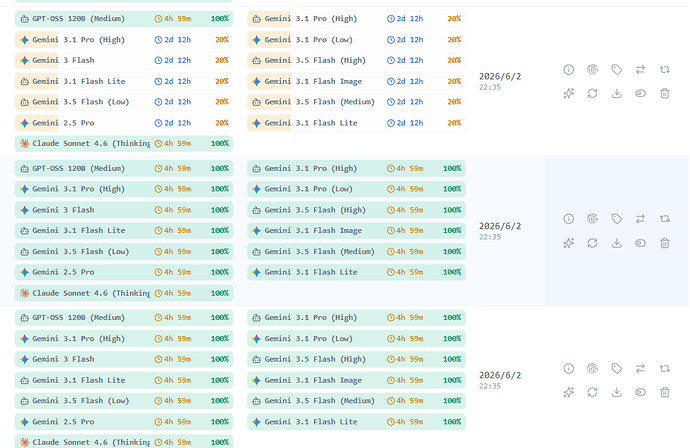The height and width of the screenshot is (448, 690).
Task: Select Gemini 3 Flash chip showing 20%
Action: [x=124, y=60]
